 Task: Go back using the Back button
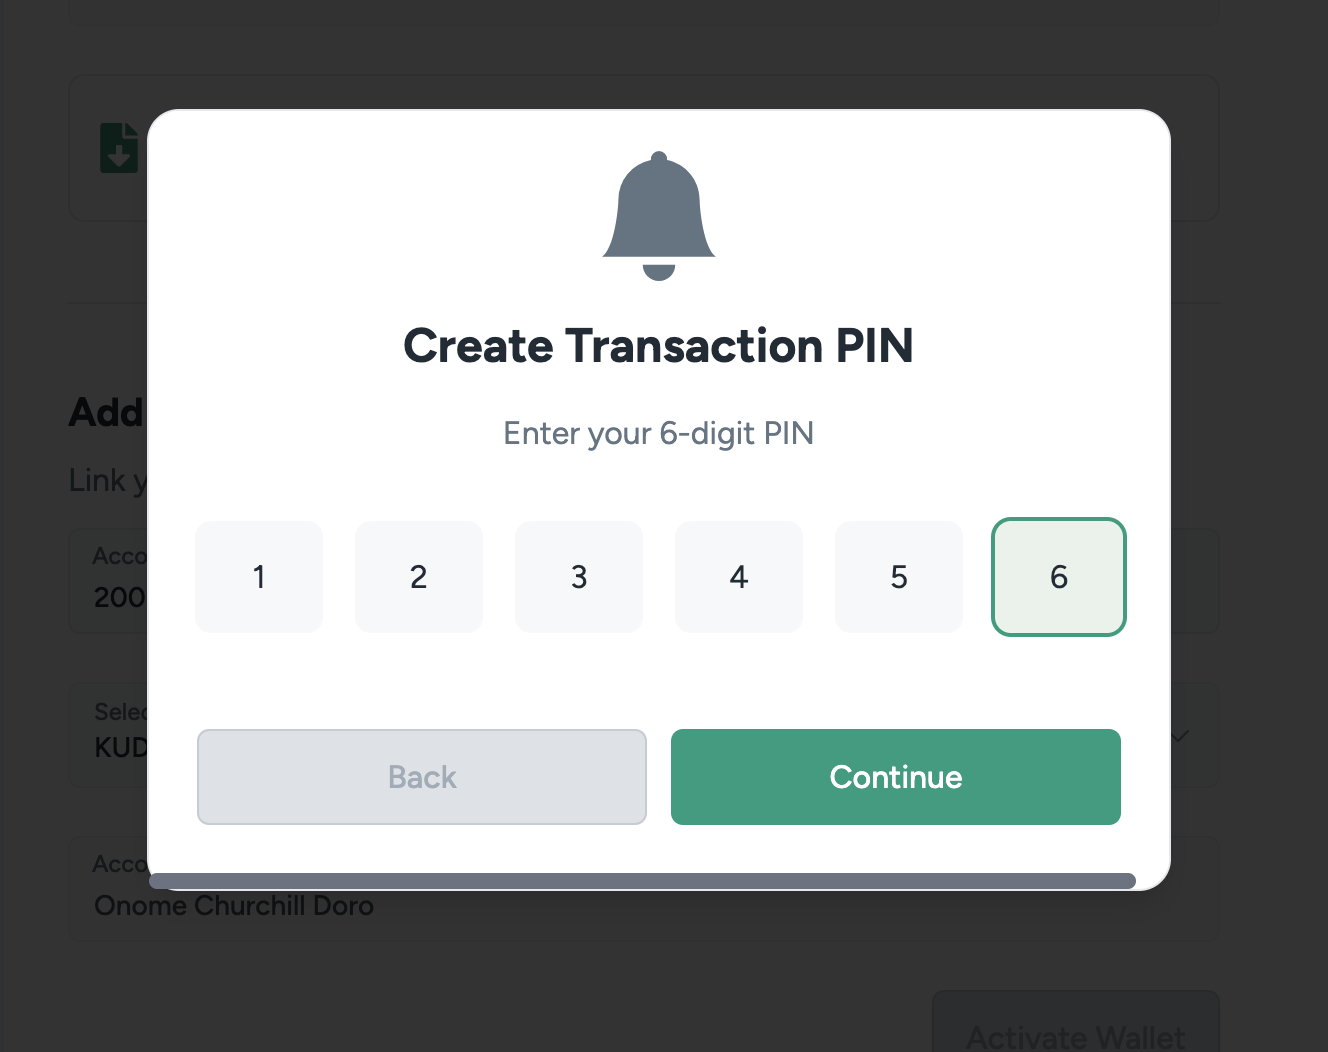click(x=422, y=777)
